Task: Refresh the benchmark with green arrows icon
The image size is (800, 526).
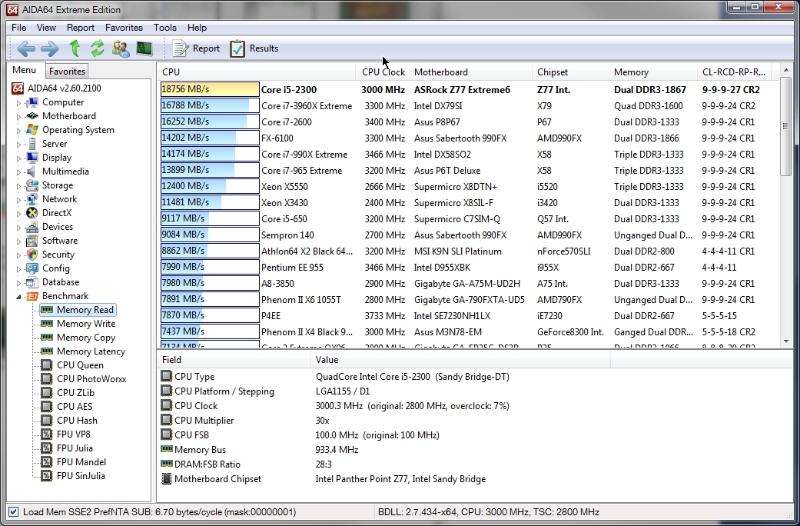Action: click(98, 48)
